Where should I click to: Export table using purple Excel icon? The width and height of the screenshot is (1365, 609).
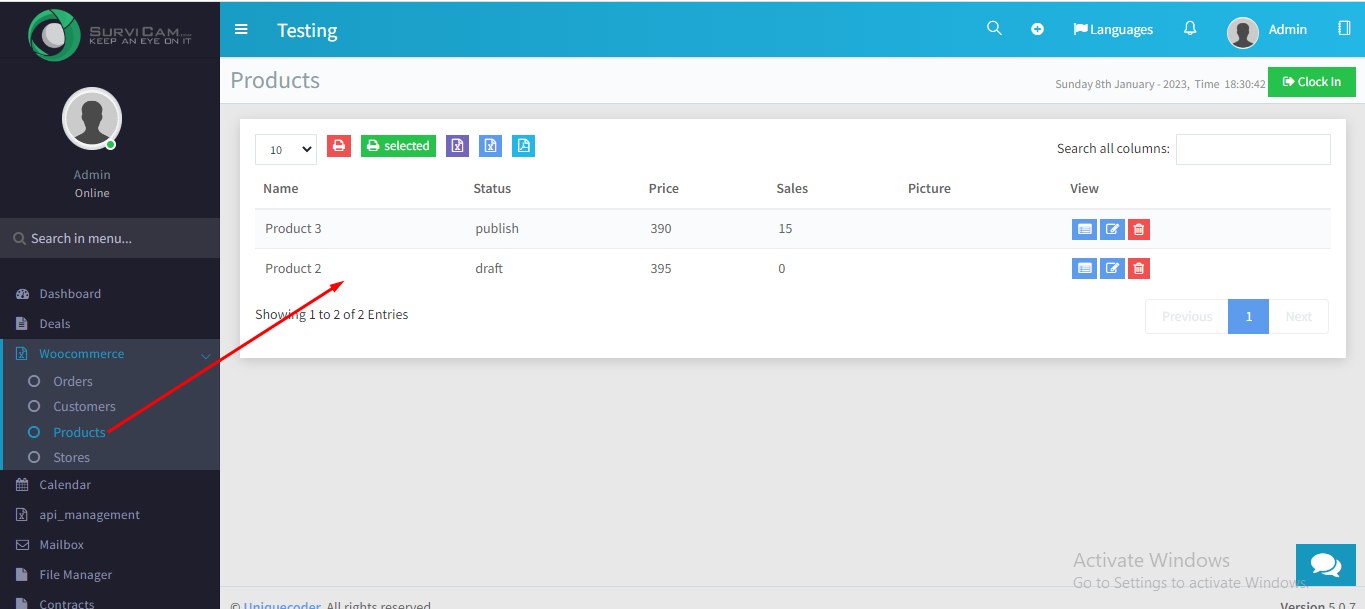[457, 146]
